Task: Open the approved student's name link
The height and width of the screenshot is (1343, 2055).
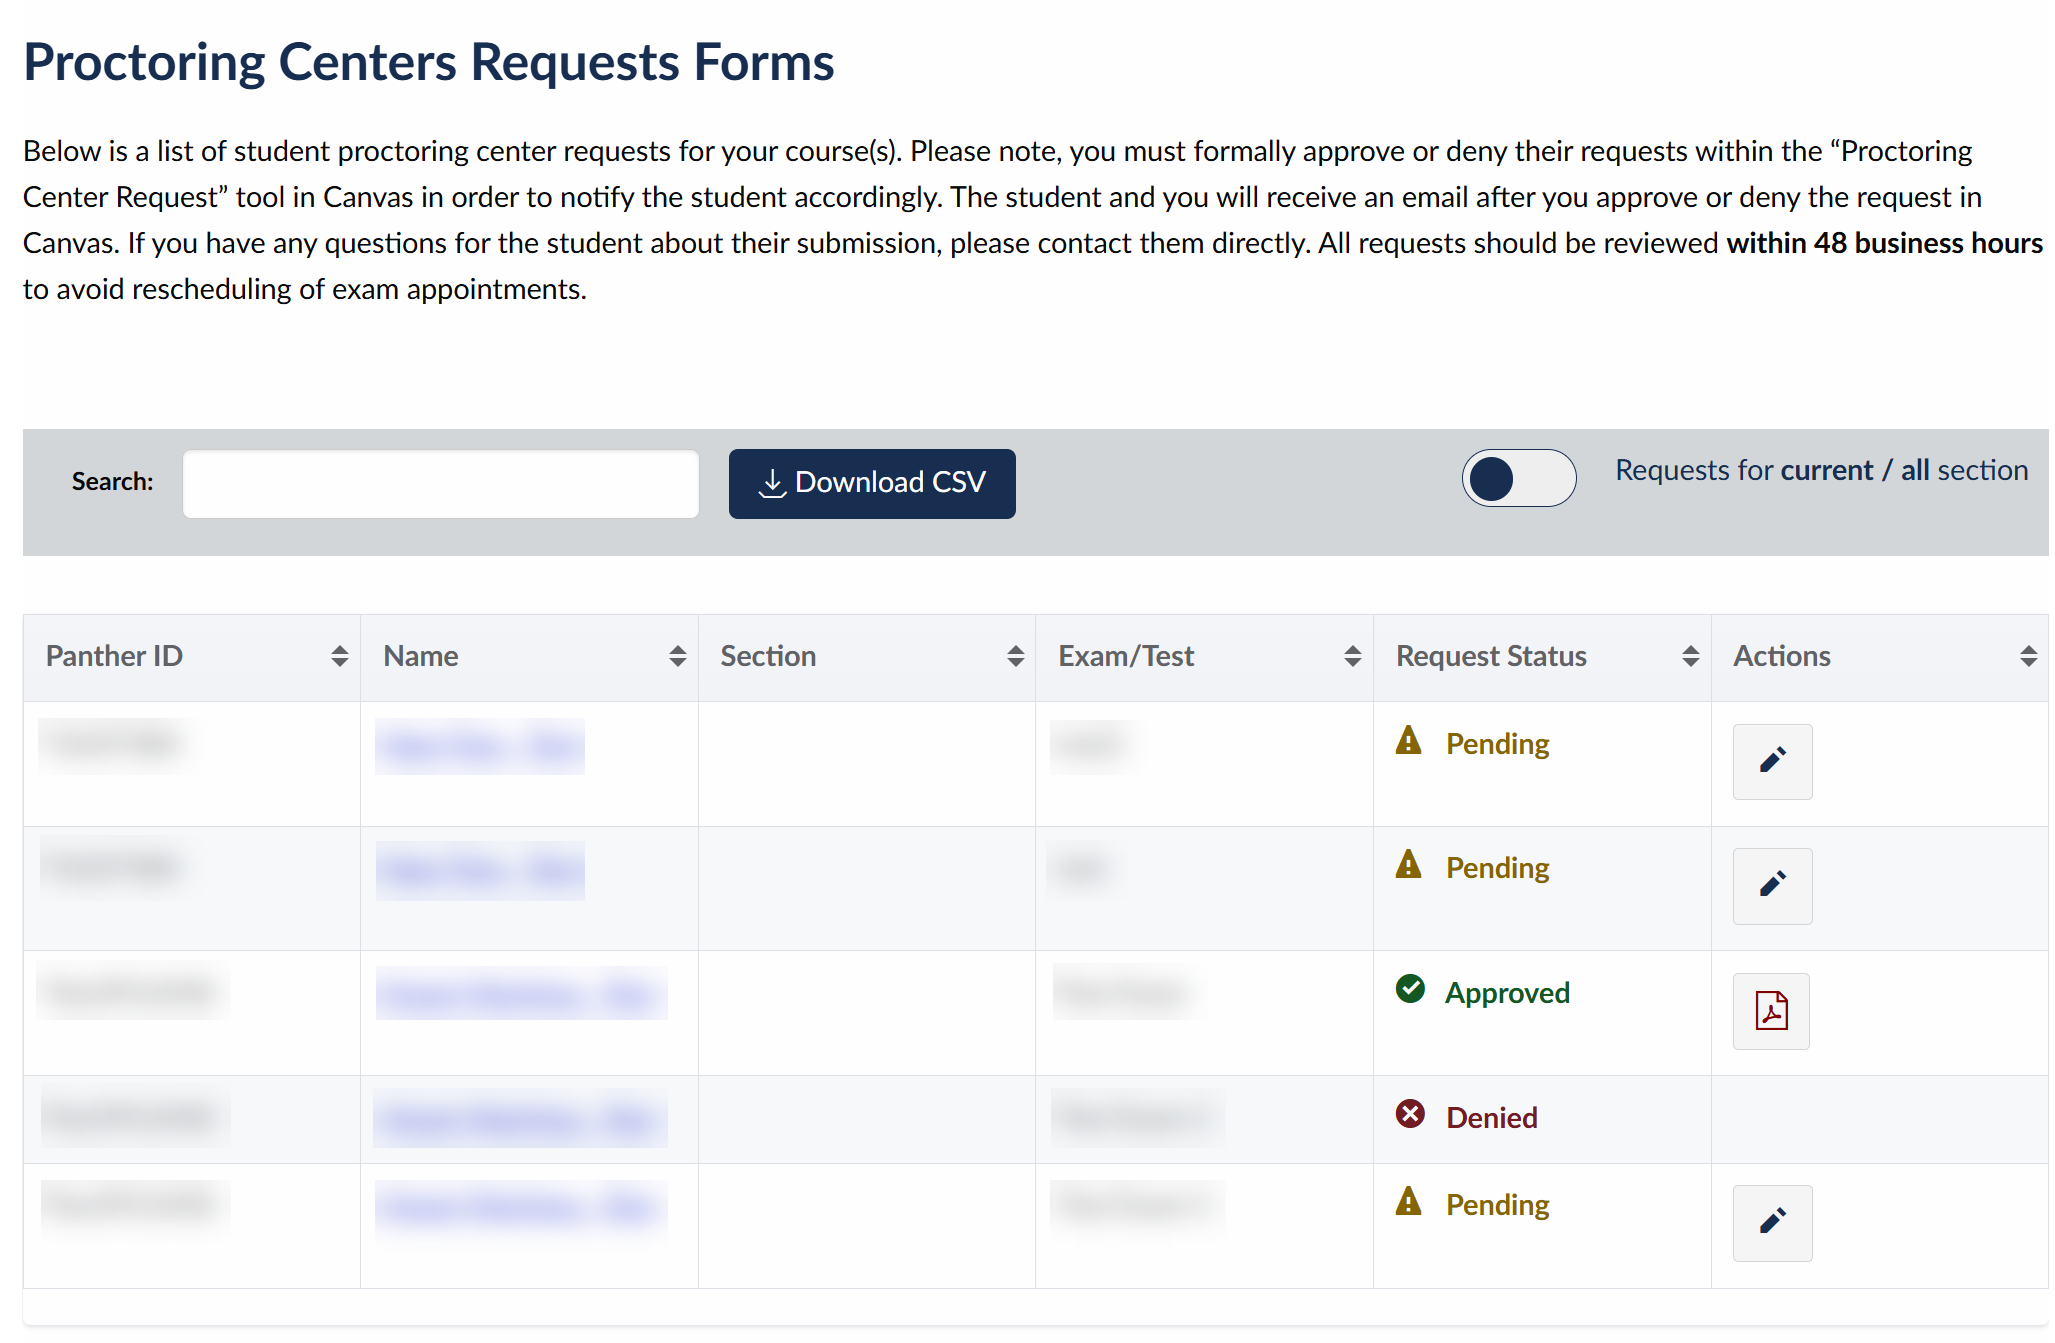Action: 522,995
